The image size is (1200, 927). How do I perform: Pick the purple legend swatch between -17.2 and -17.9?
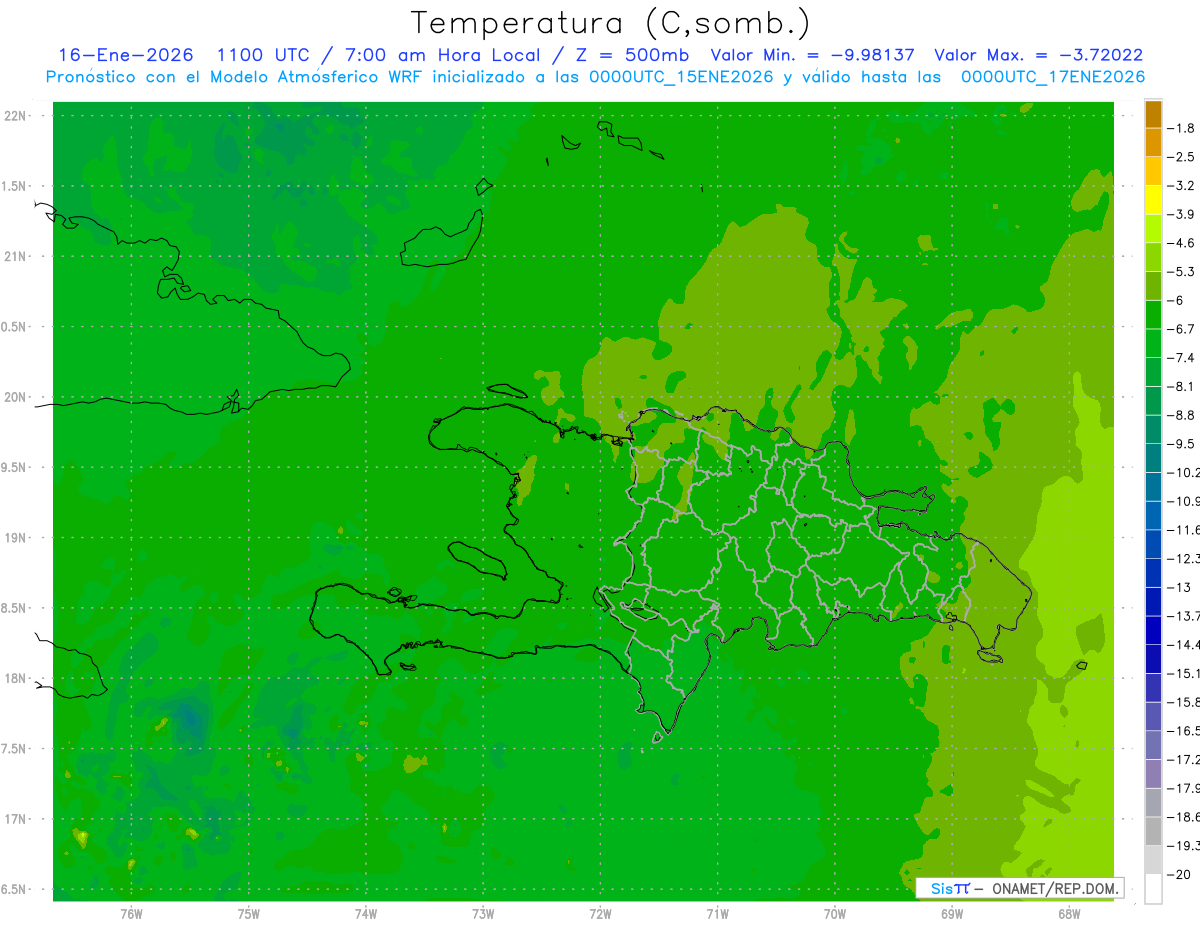click(1153, 774)
